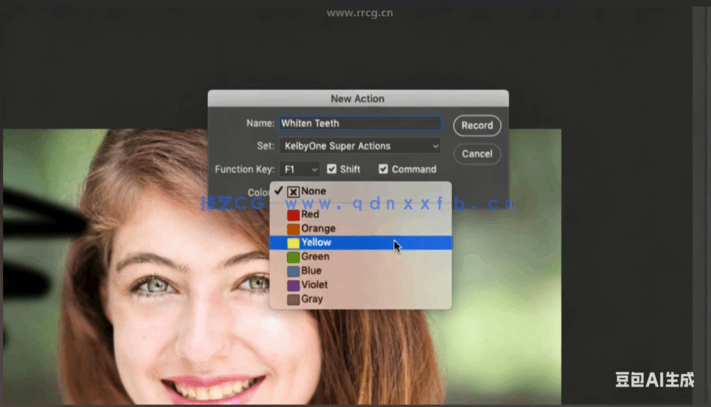711x407 pixels.
Task: Click the orange color swatch icon
Action: tap(293, 229)
